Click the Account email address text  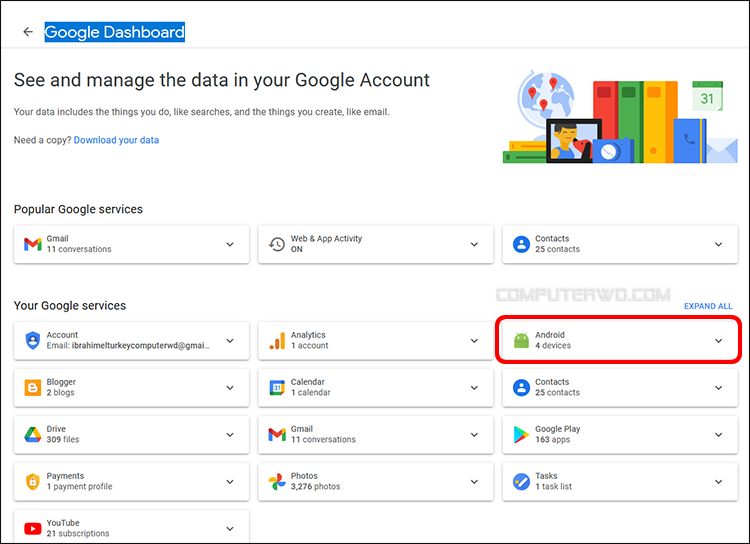pos(141,345)
